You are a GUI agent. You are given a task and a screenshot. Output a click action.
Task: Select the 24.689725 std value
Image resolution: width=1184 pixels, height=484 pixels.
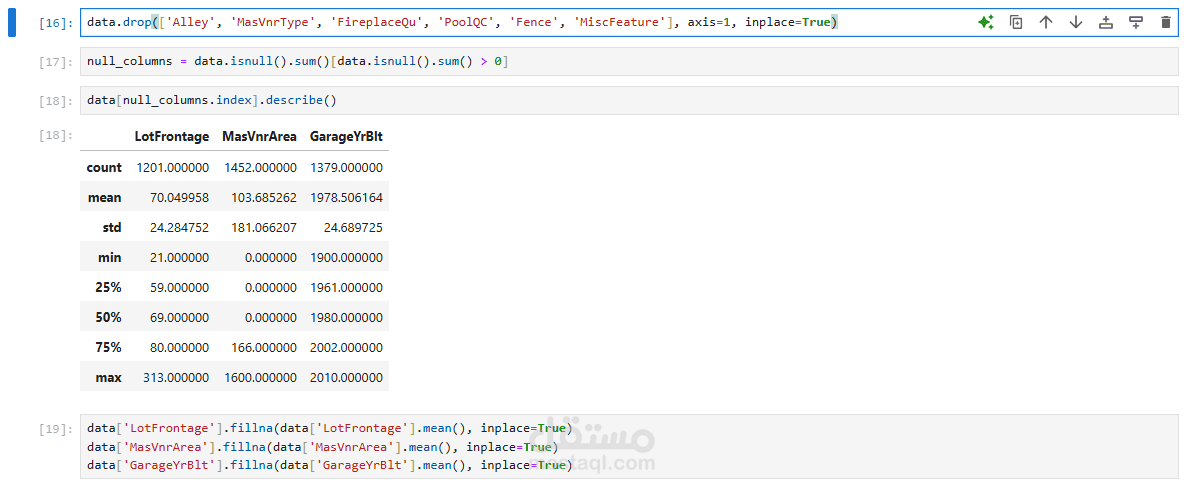coord(353,227)
